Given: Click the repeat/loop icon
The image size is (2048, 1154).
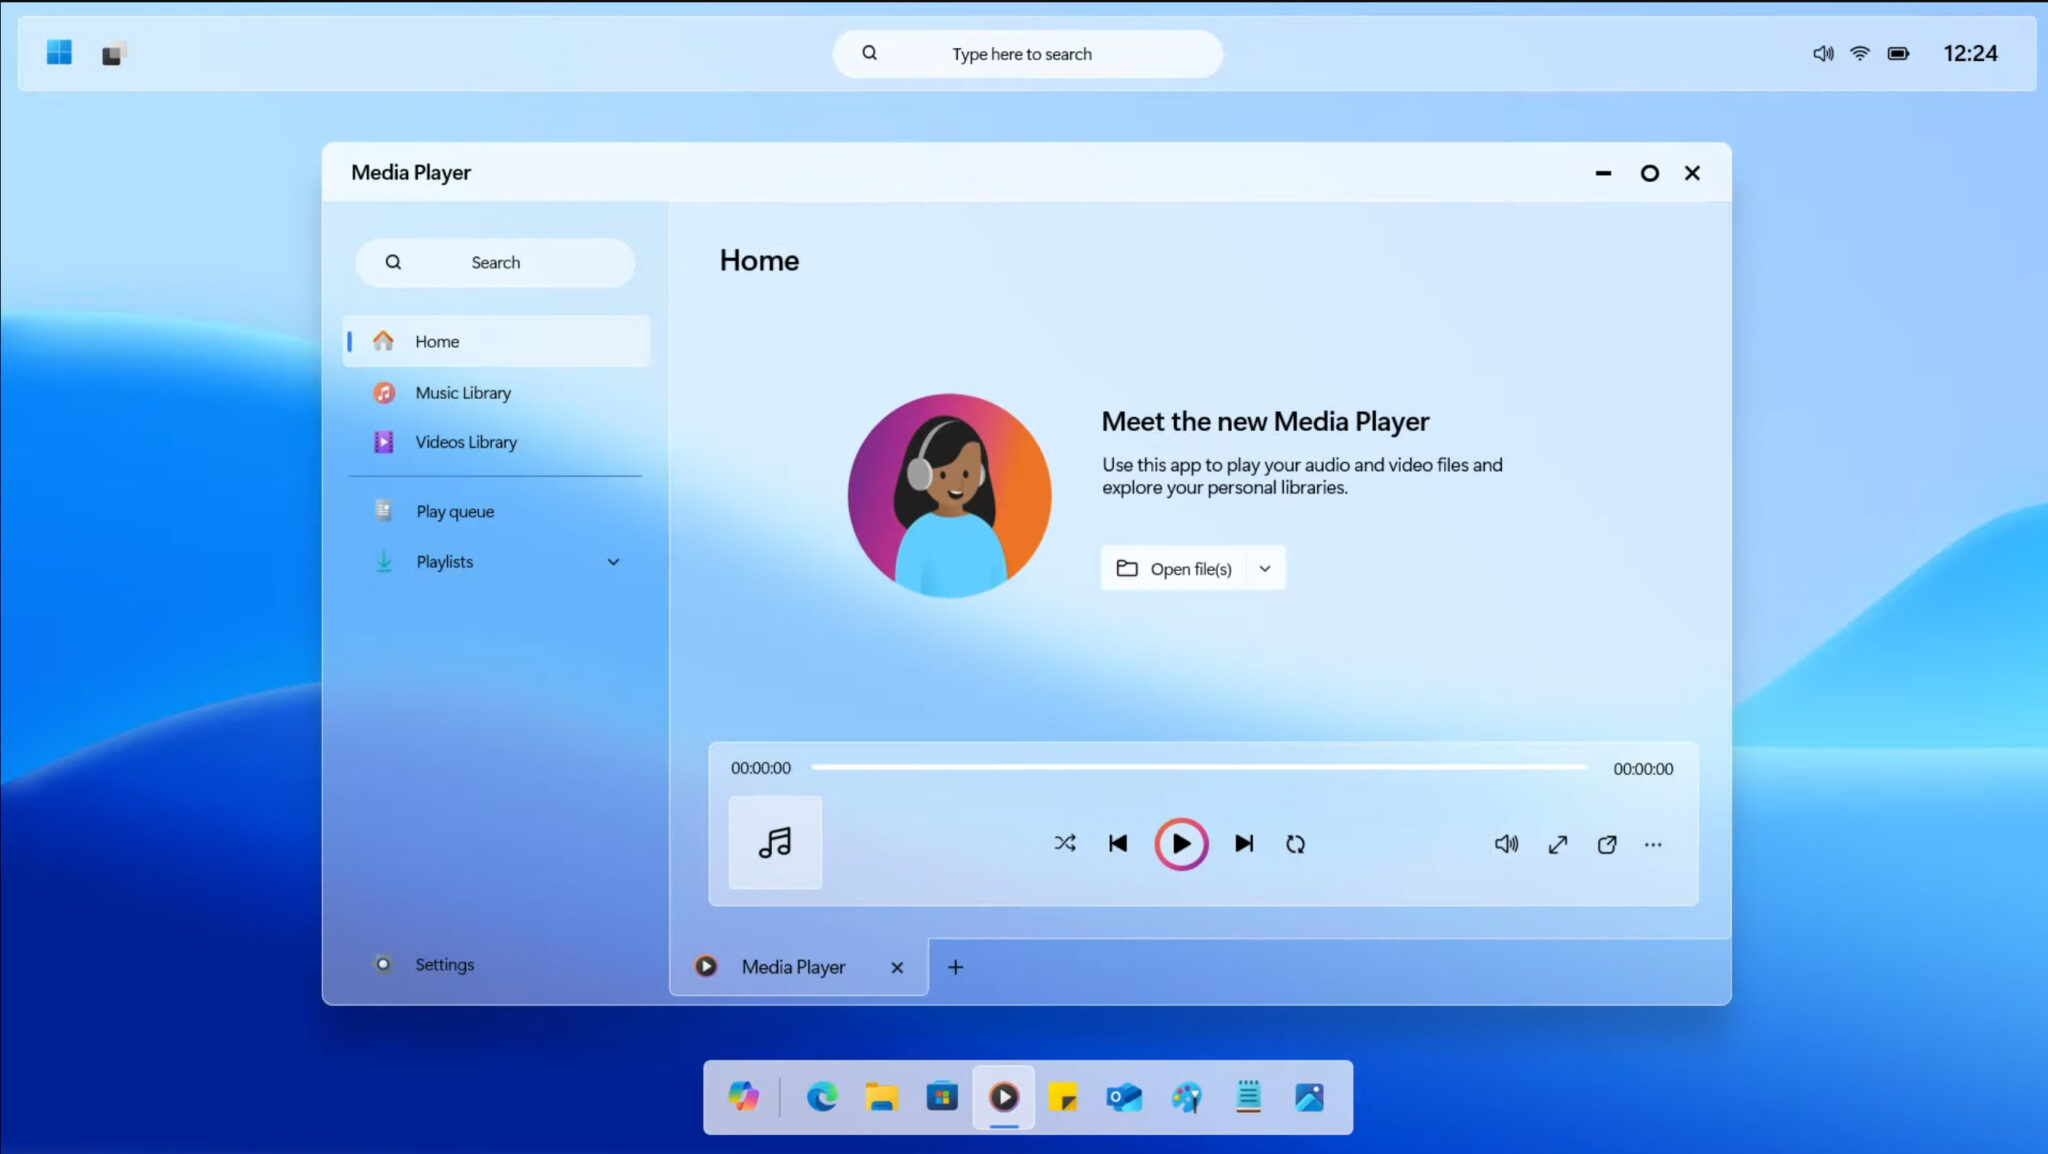Looking at the screenshot, I should [x=1295, y=843].
